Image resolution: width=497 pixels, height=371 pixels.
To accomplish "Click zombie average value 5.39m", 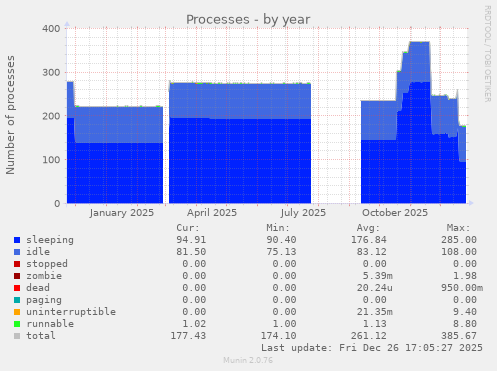I will (x=378, y=276).
